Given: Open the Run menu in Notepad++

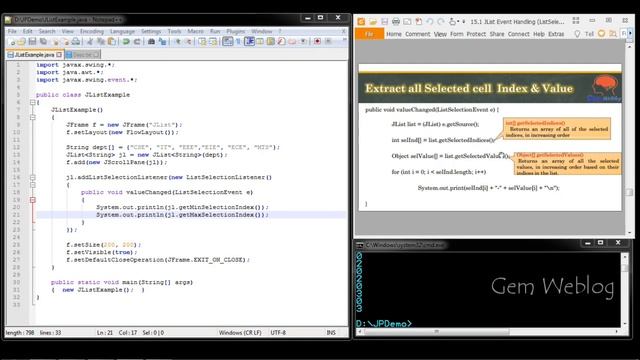Looking at the screenshot, I should click(x=215, y=31).
